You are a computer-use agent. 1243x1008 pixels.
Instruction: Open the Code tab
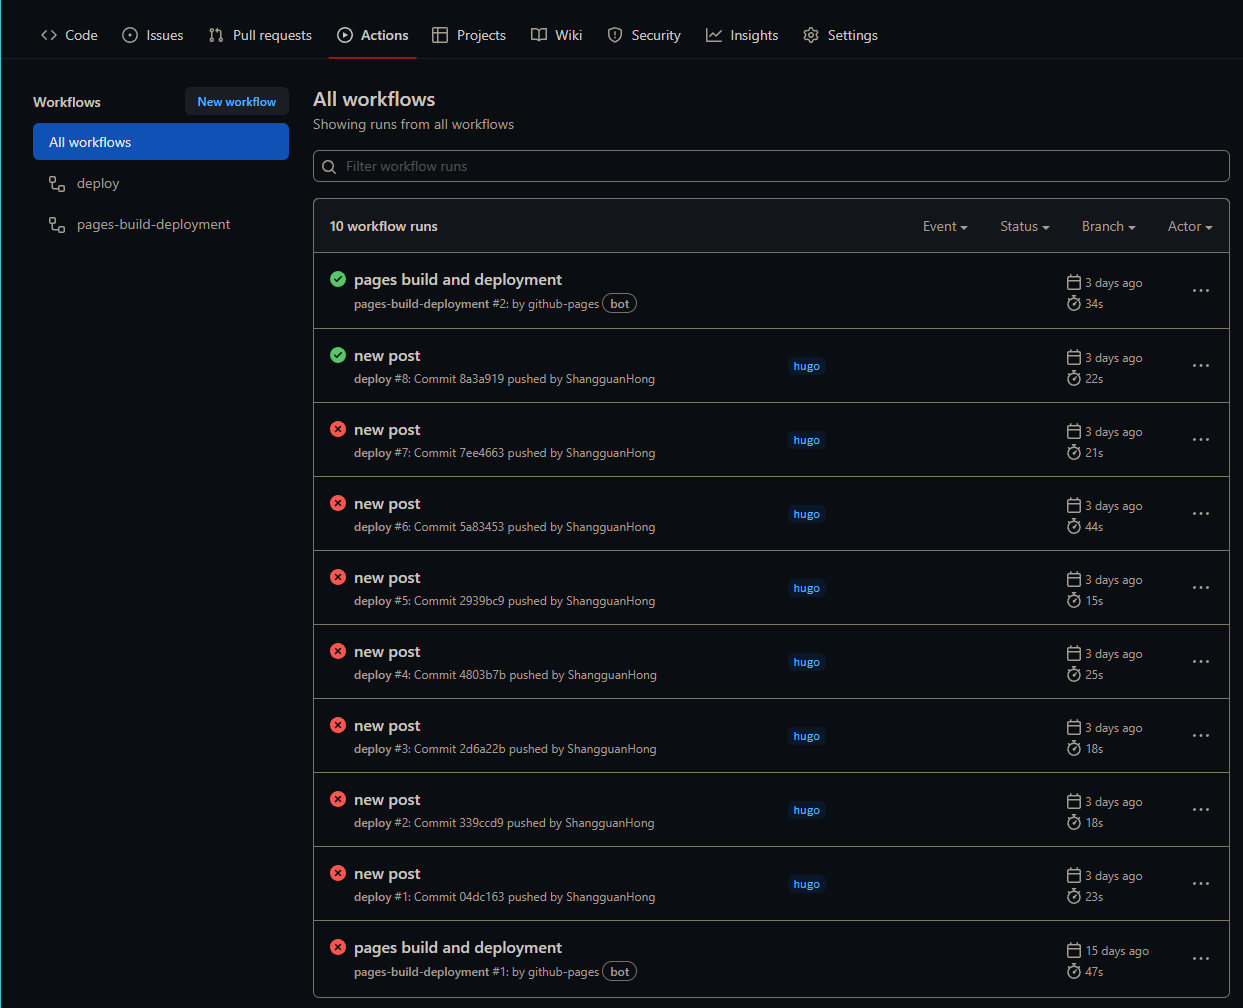[69, 35]
